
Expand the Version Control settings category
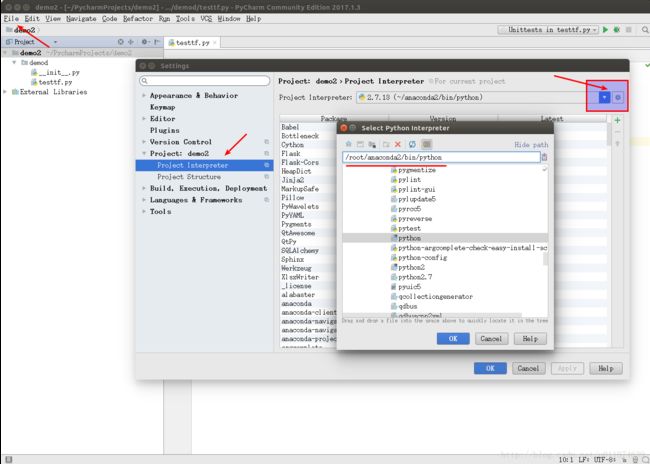[144, 142]
